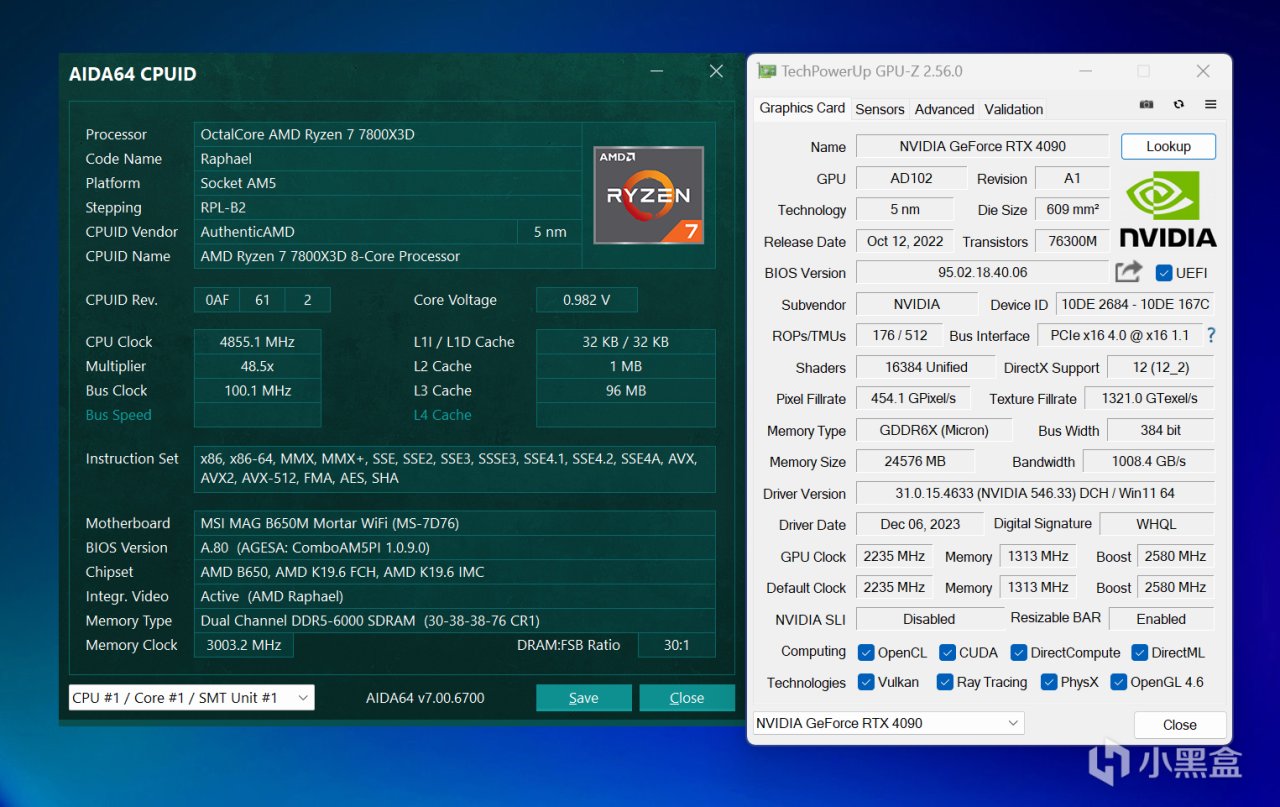Close the GPU-Z window with title bar X

(1203, 71)
